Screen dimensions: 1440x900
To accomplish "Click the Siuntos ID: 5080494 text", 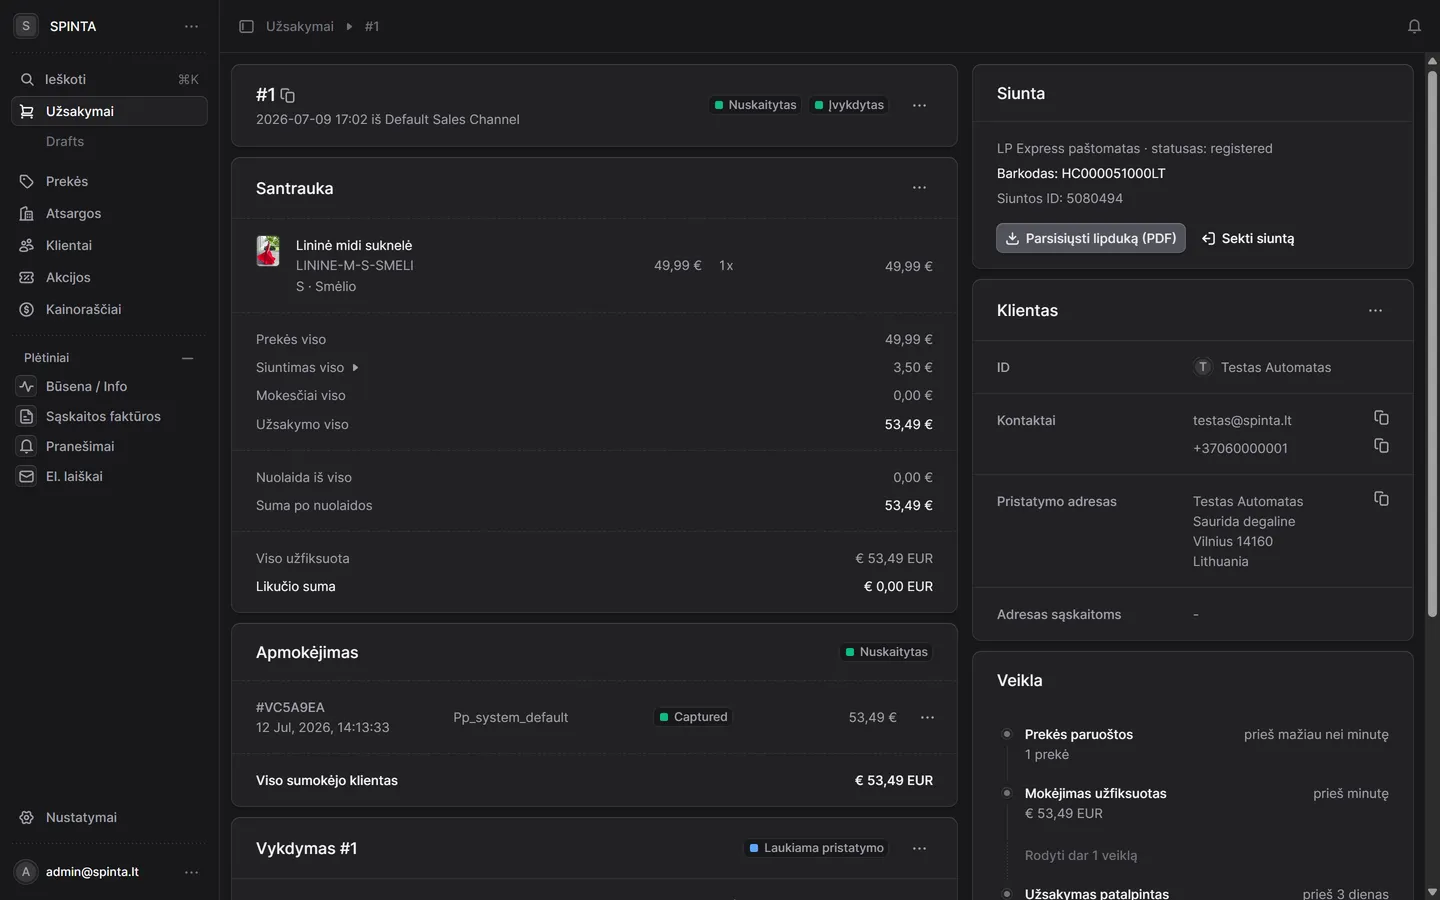I will 1060,198.
